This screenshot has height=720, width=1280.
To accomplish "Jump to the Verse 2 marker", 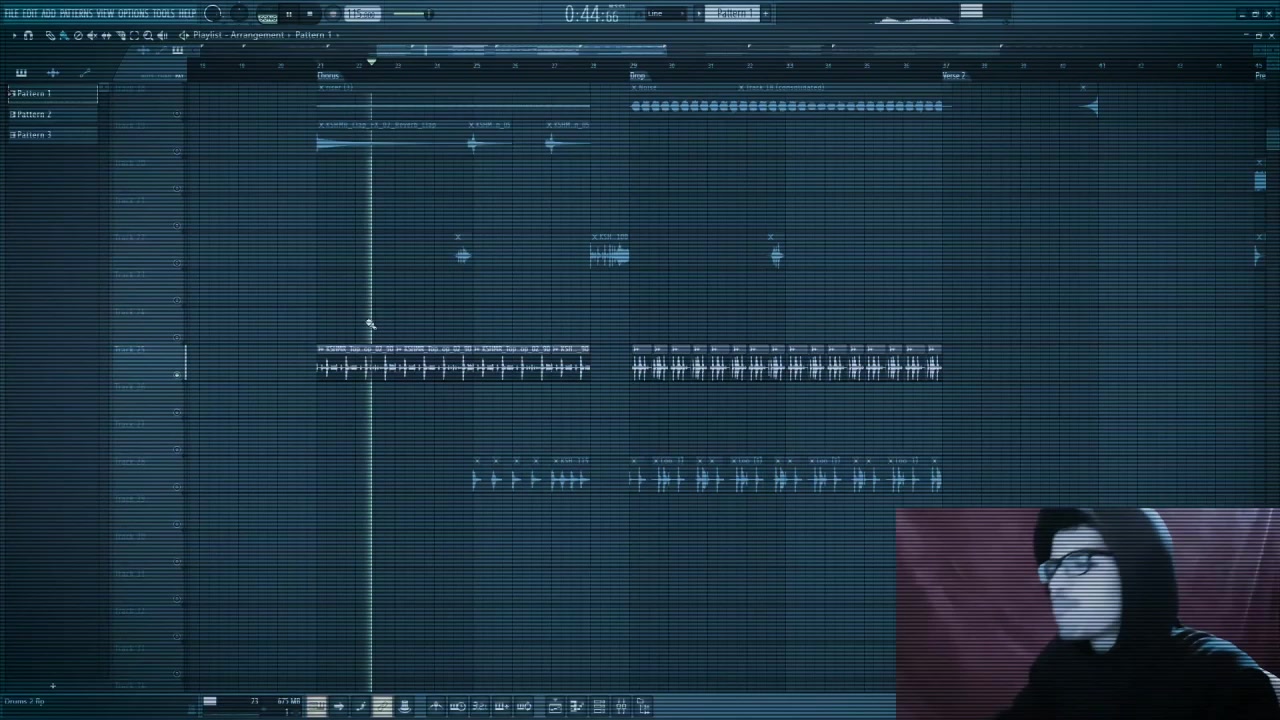I will [953, 76].
